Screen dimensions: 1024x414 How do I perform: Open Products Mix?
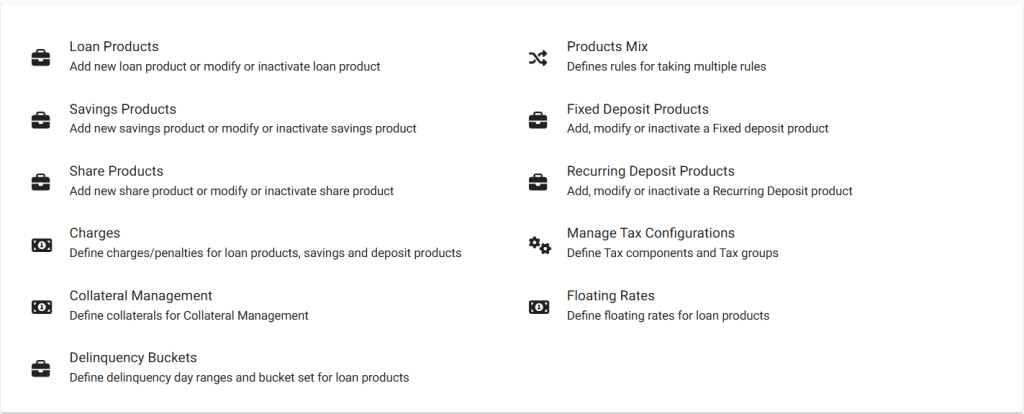tap(607, 46)
